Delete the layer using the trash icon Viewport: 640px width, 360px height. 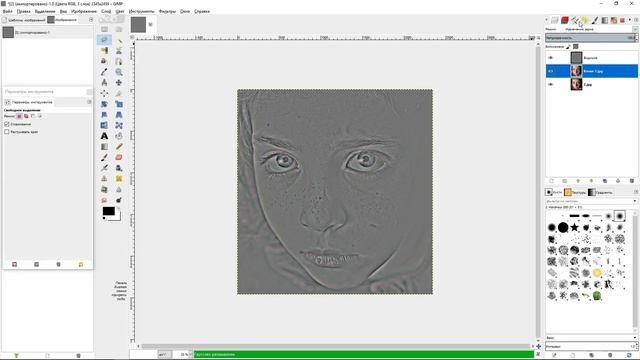pos(631,181)
